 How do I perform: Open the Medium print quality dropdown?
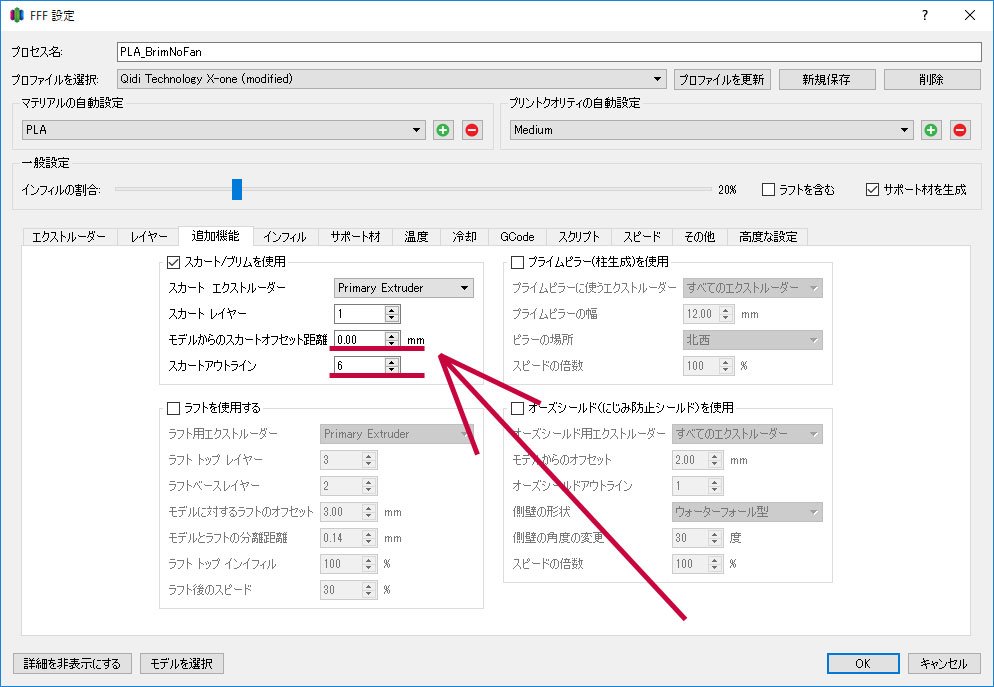pyautogui.click(x=712, y=130)
